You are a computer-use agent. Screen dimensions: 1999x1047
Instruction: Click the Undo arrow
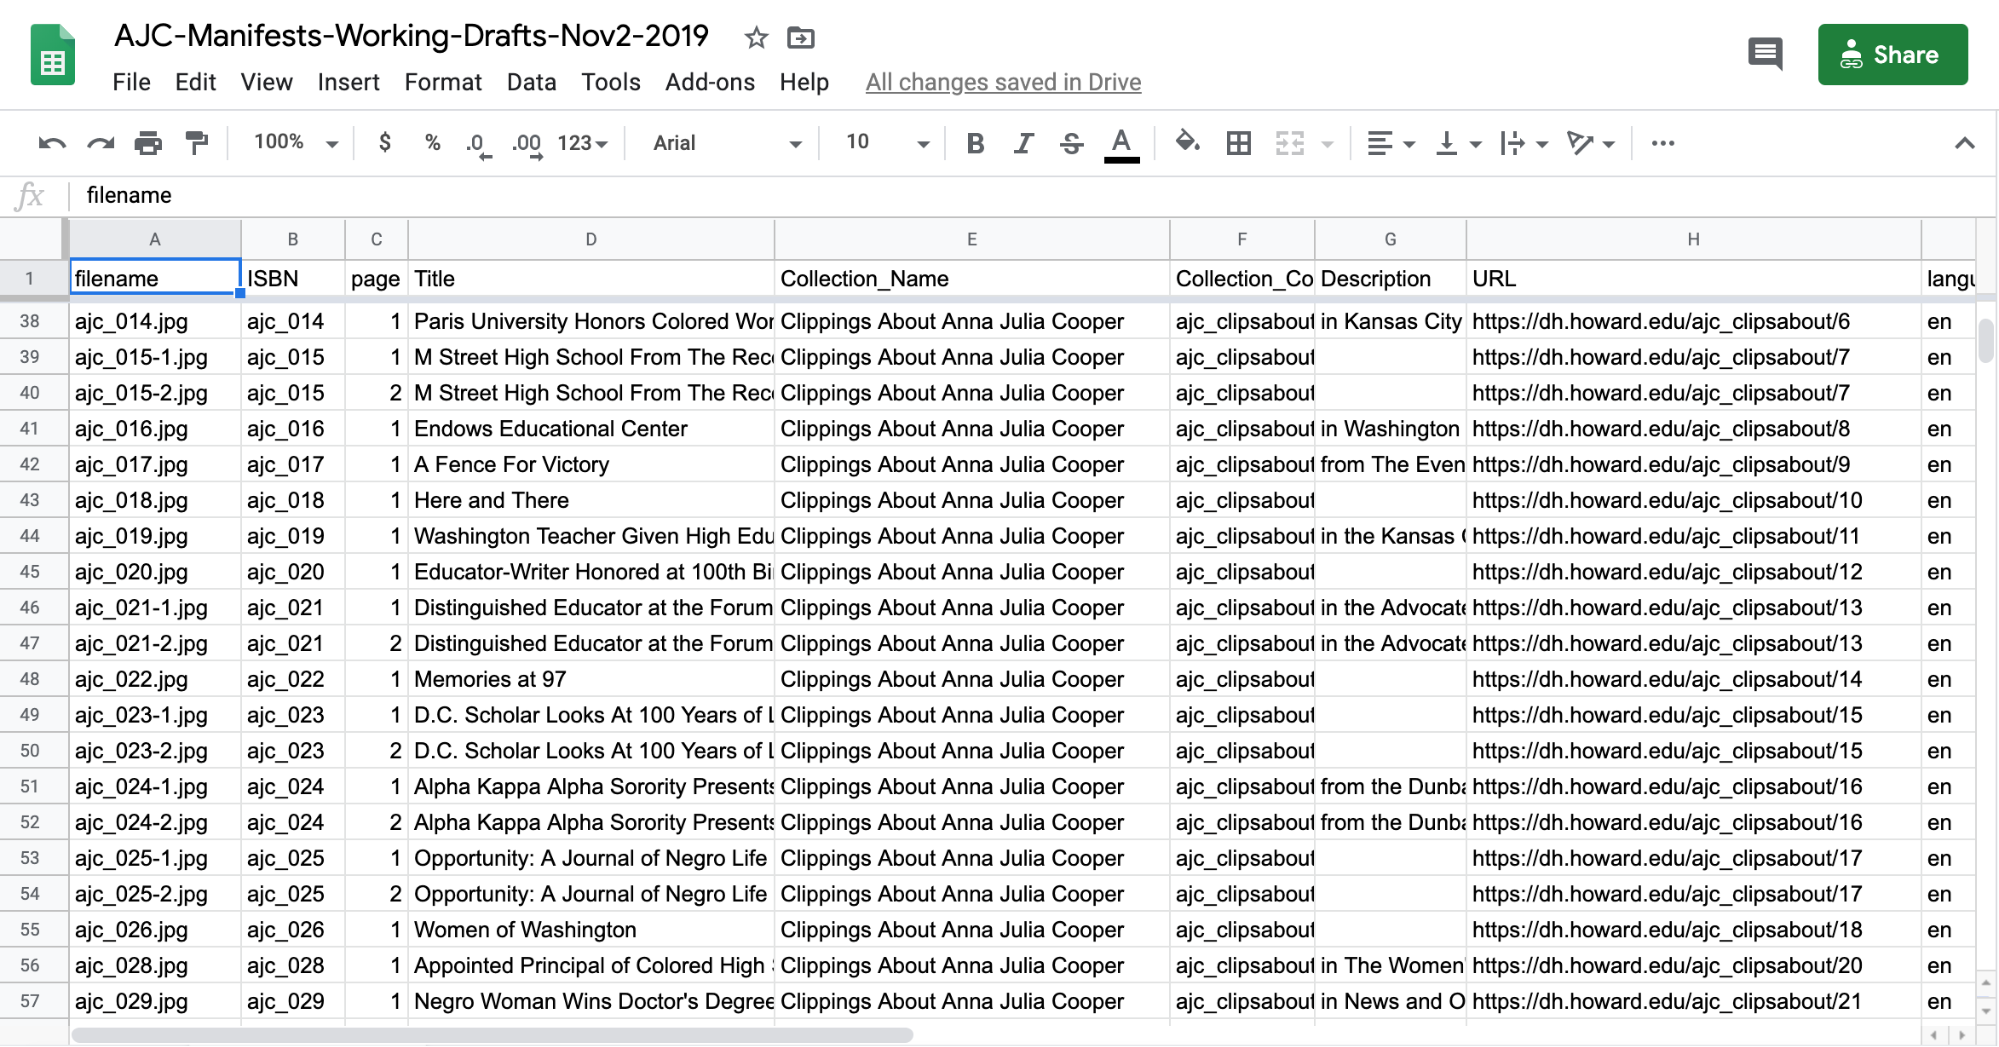pyautogui.click(x=52, y=143)
